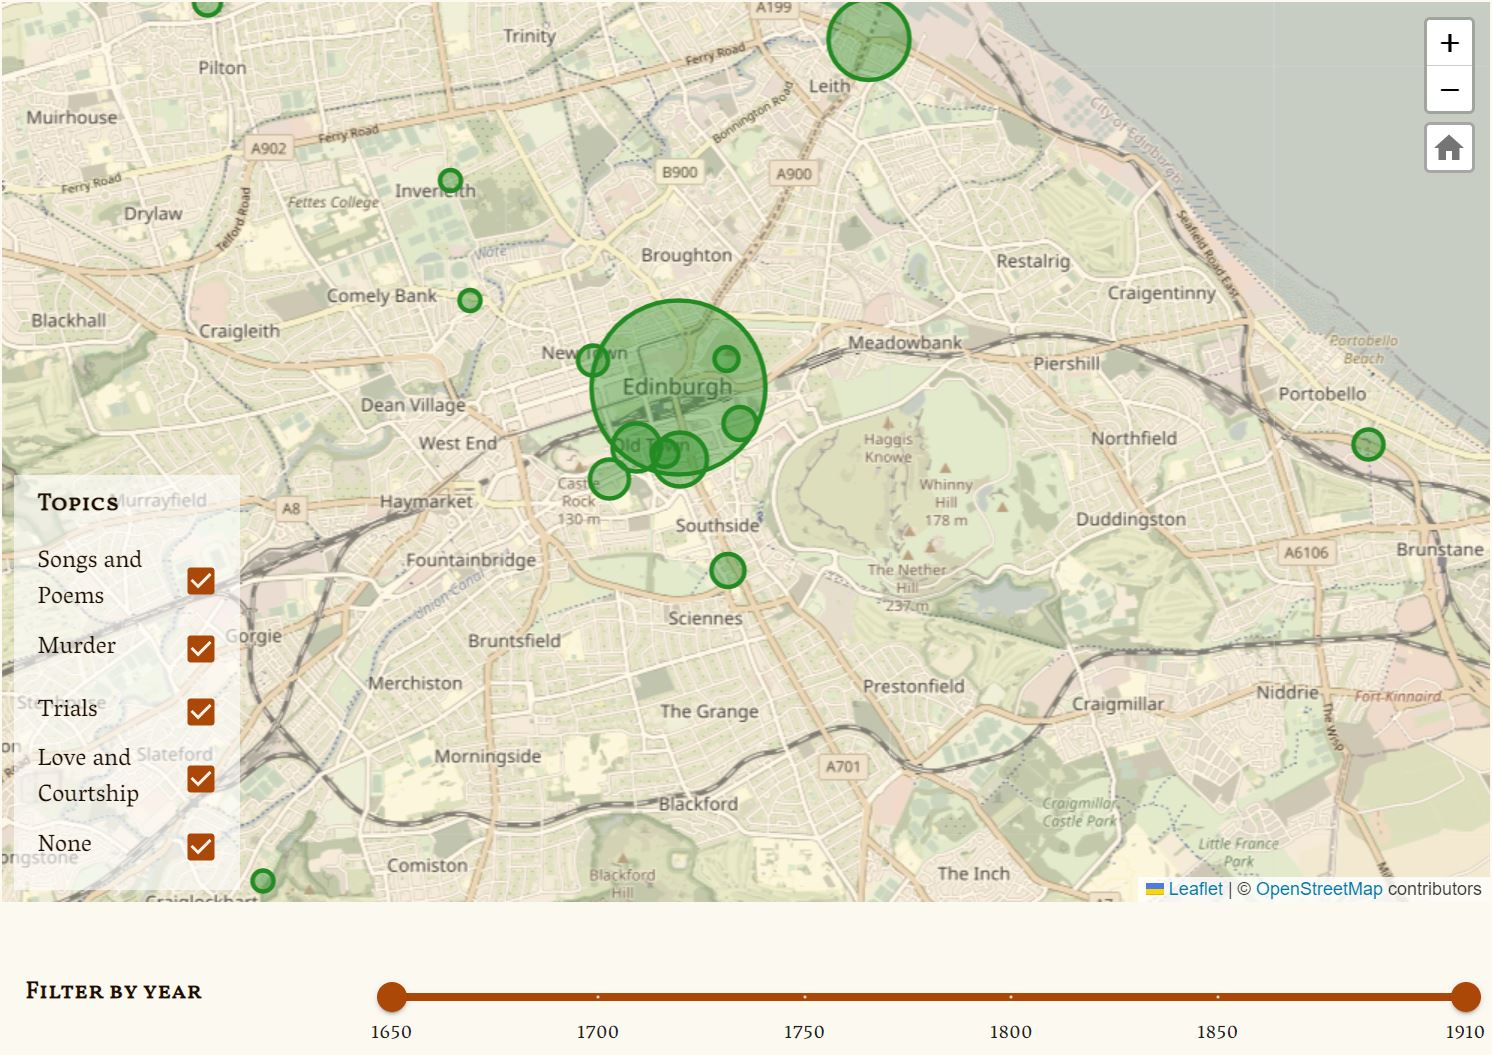Select the large cluster over Leith
This screenshot has width=1492, height=1055.
click(869, 40)
